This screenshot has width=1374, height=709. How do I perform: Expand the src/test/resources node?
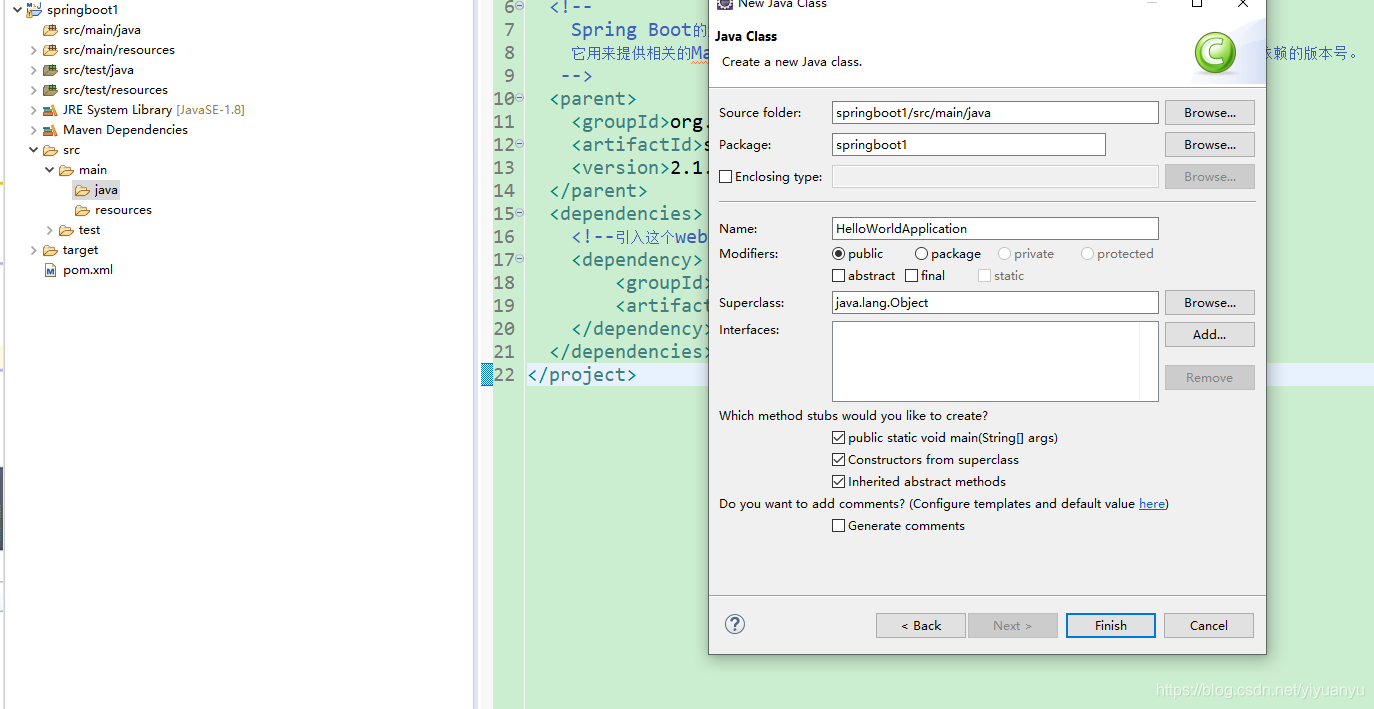34,90
